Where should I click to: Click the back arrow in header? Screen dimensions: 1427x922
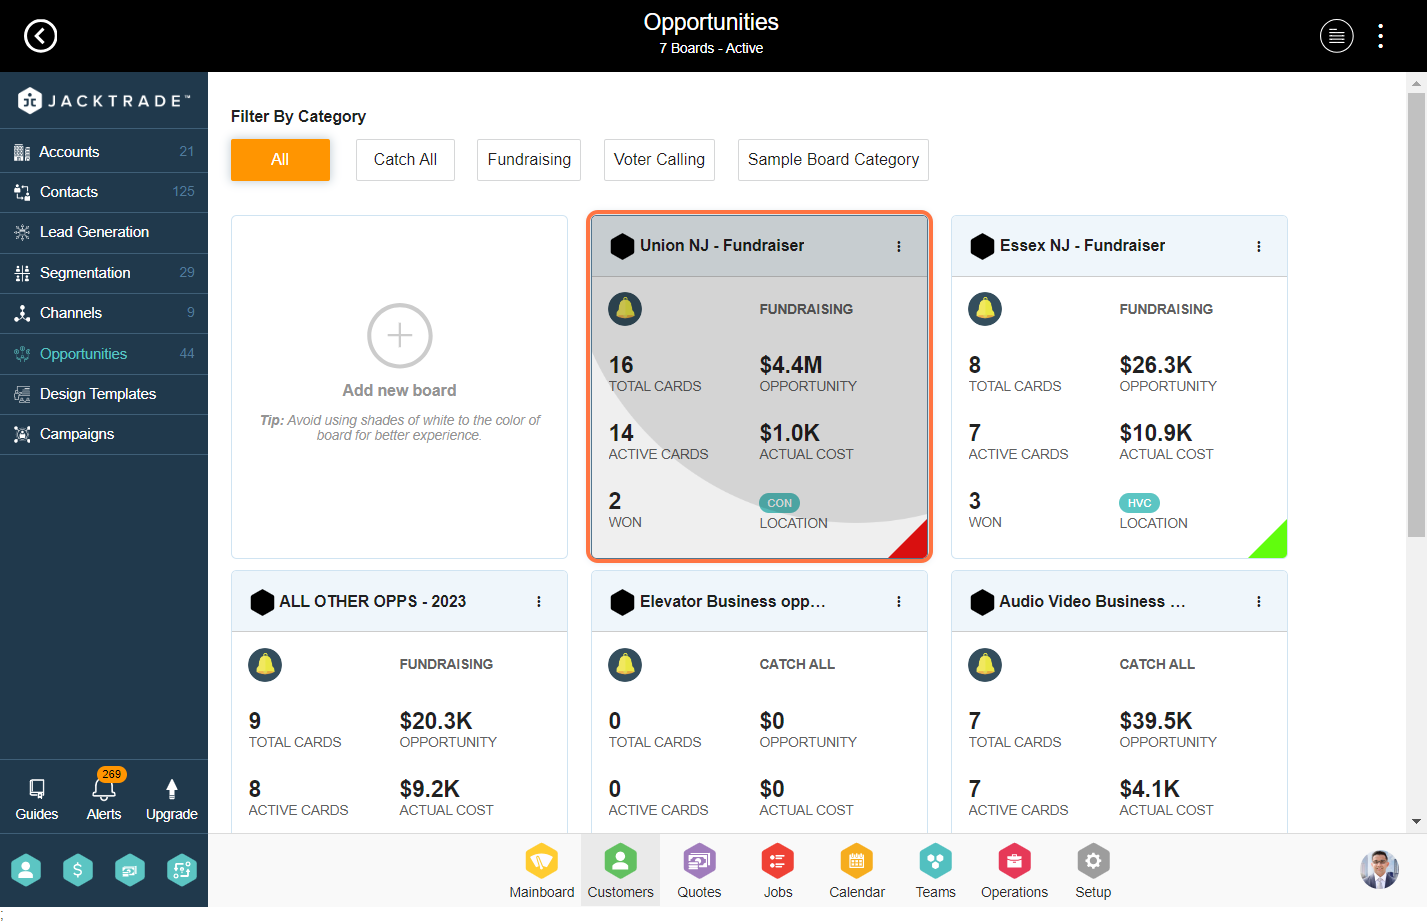40,36
